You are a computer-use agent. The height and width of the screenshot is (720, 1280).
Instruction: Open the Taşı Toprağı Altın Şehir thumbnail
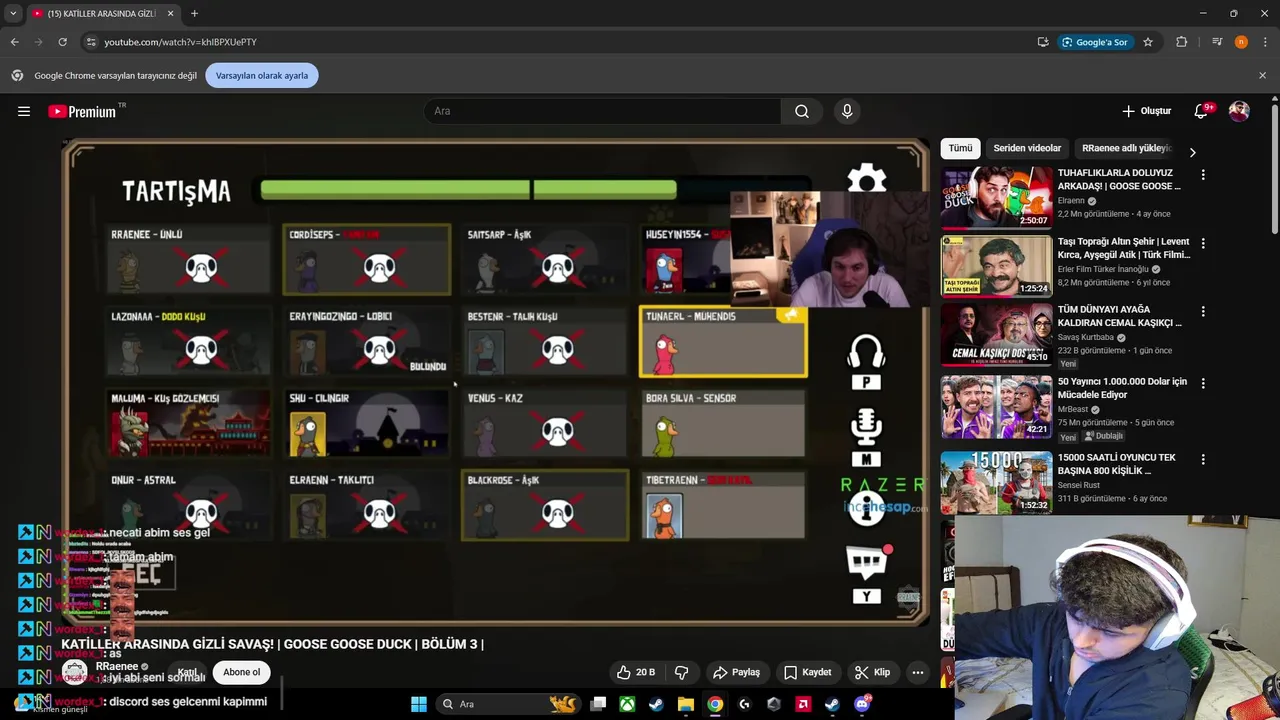pos(996,266)
